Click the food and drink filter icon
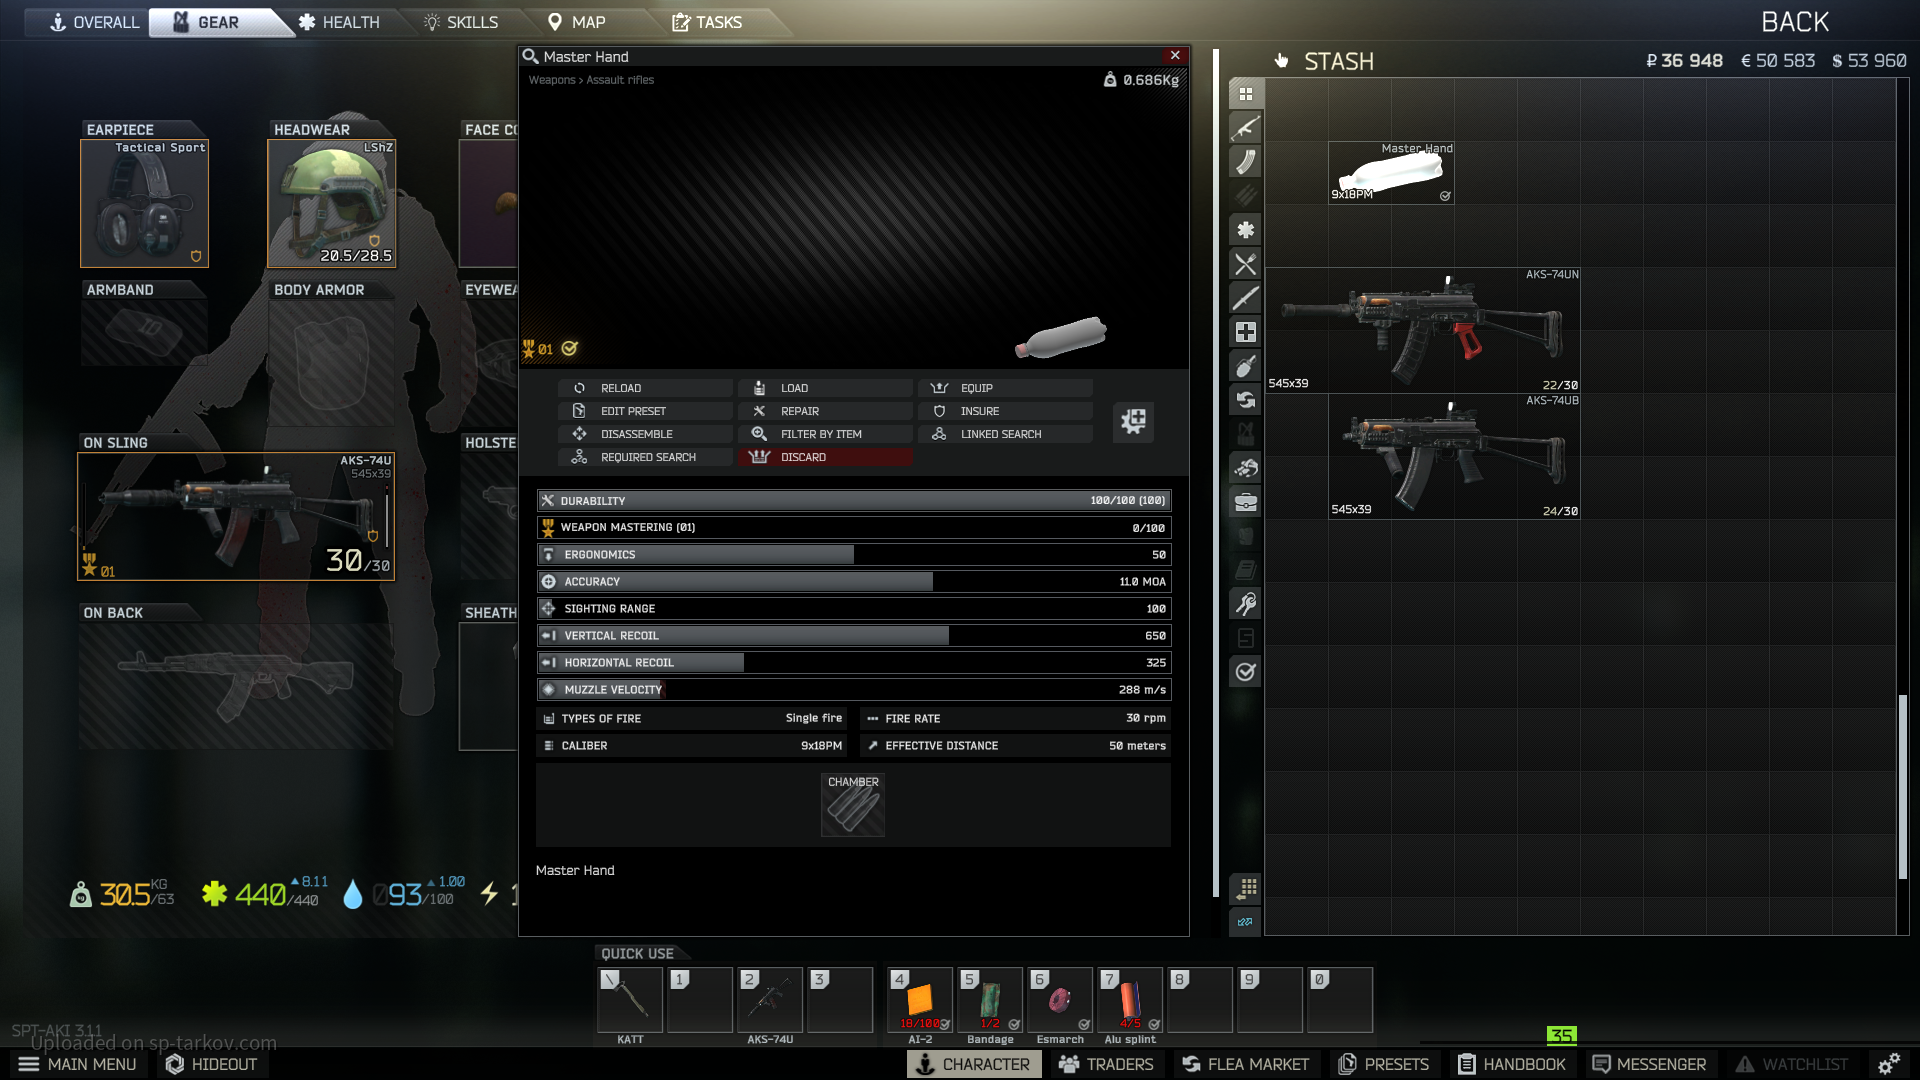Image resolution: width=1920 pixels, height=1080 pixels. [x=1246, y=264]
